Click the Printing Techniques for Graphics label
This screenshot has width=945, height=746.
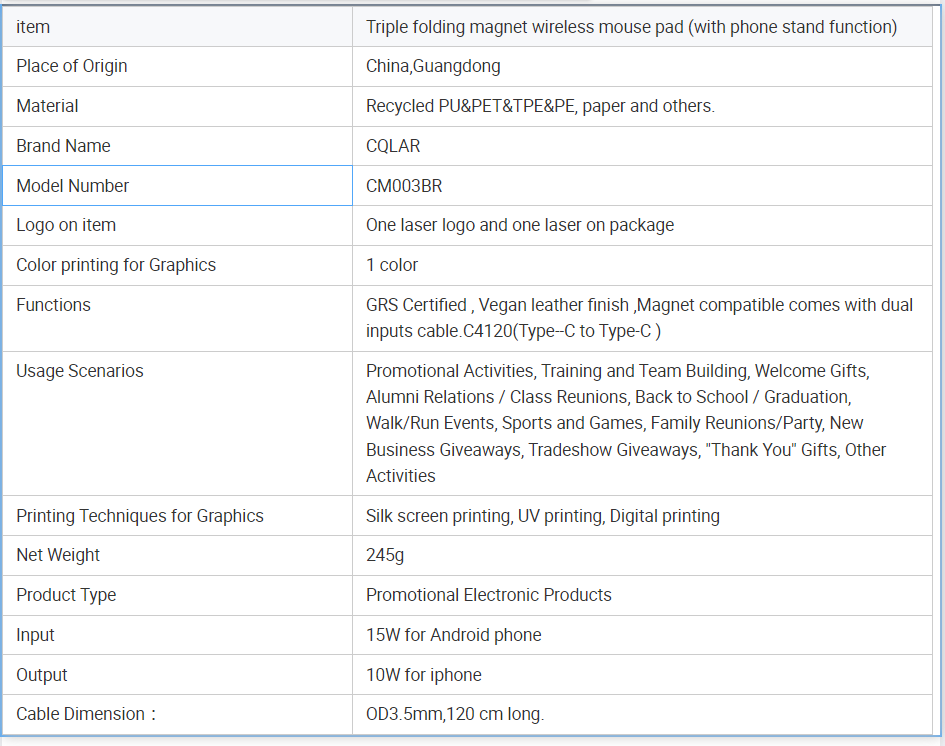pos(140,516)
